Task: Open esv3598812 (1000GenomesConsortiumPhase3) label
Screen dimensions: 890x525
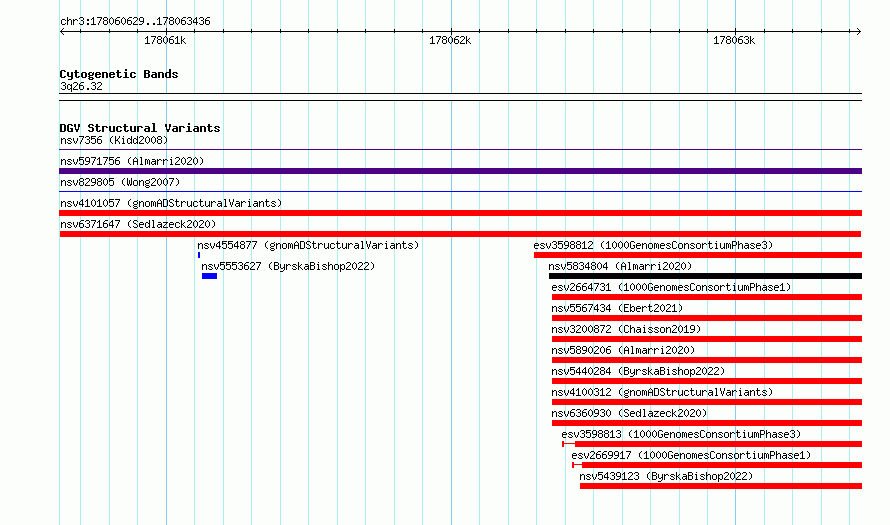Action: pyautogui.click(x=653, y=245)
